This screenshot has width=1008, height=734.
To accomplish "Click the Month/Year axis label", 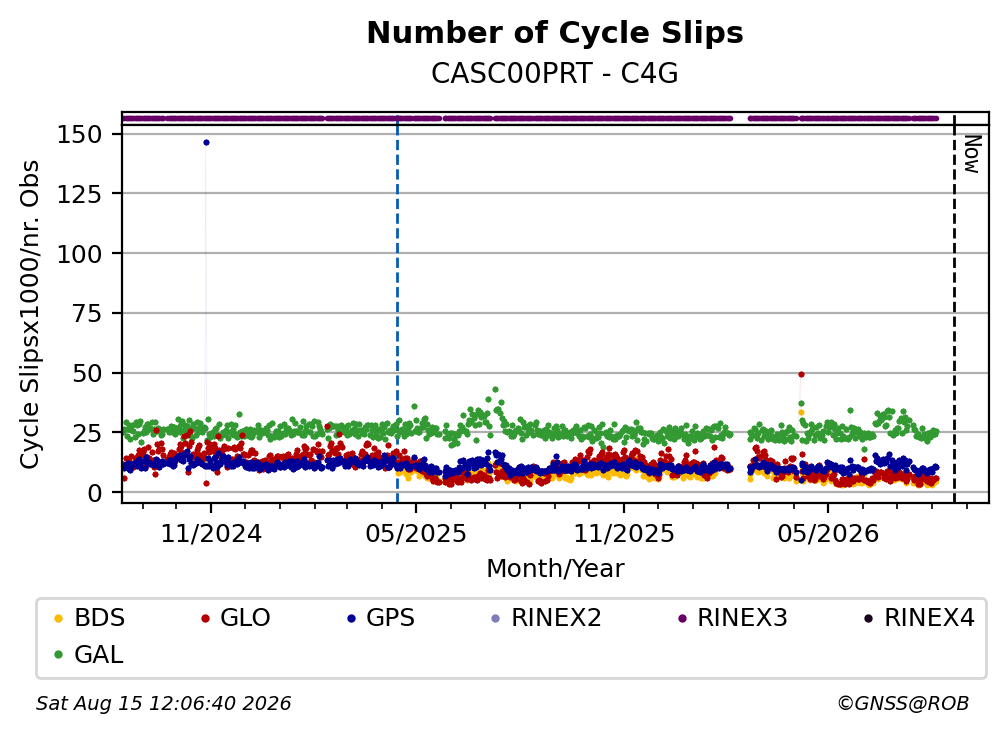I will tap(555, 569).
